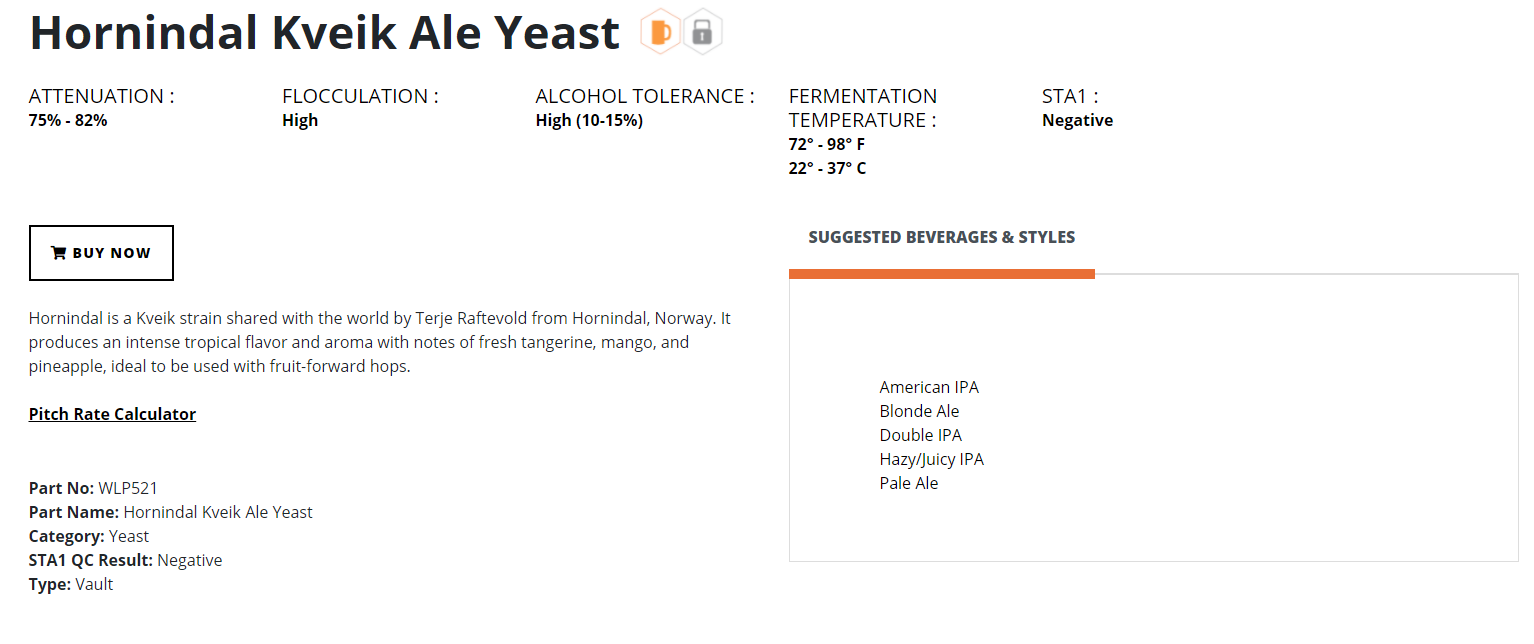Click the shopping cart icon in Buy Now
The height and width of the screenshot is (644, 1534).
58,253
